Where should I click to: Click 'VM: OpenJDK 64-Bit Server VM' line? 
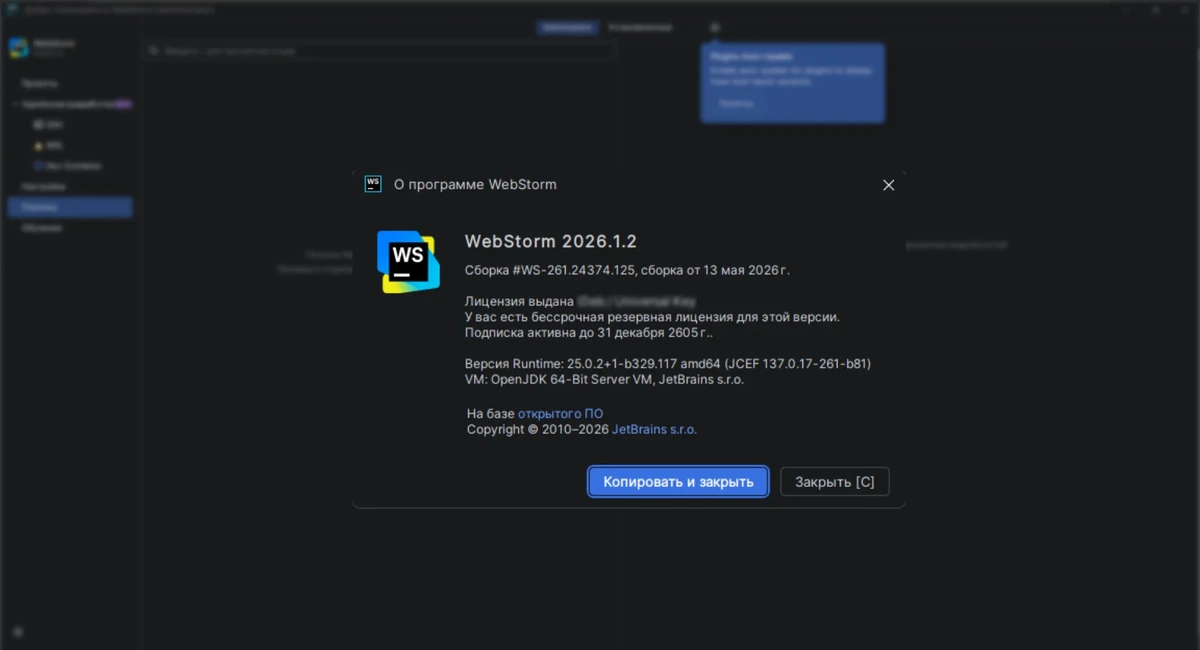604,380
